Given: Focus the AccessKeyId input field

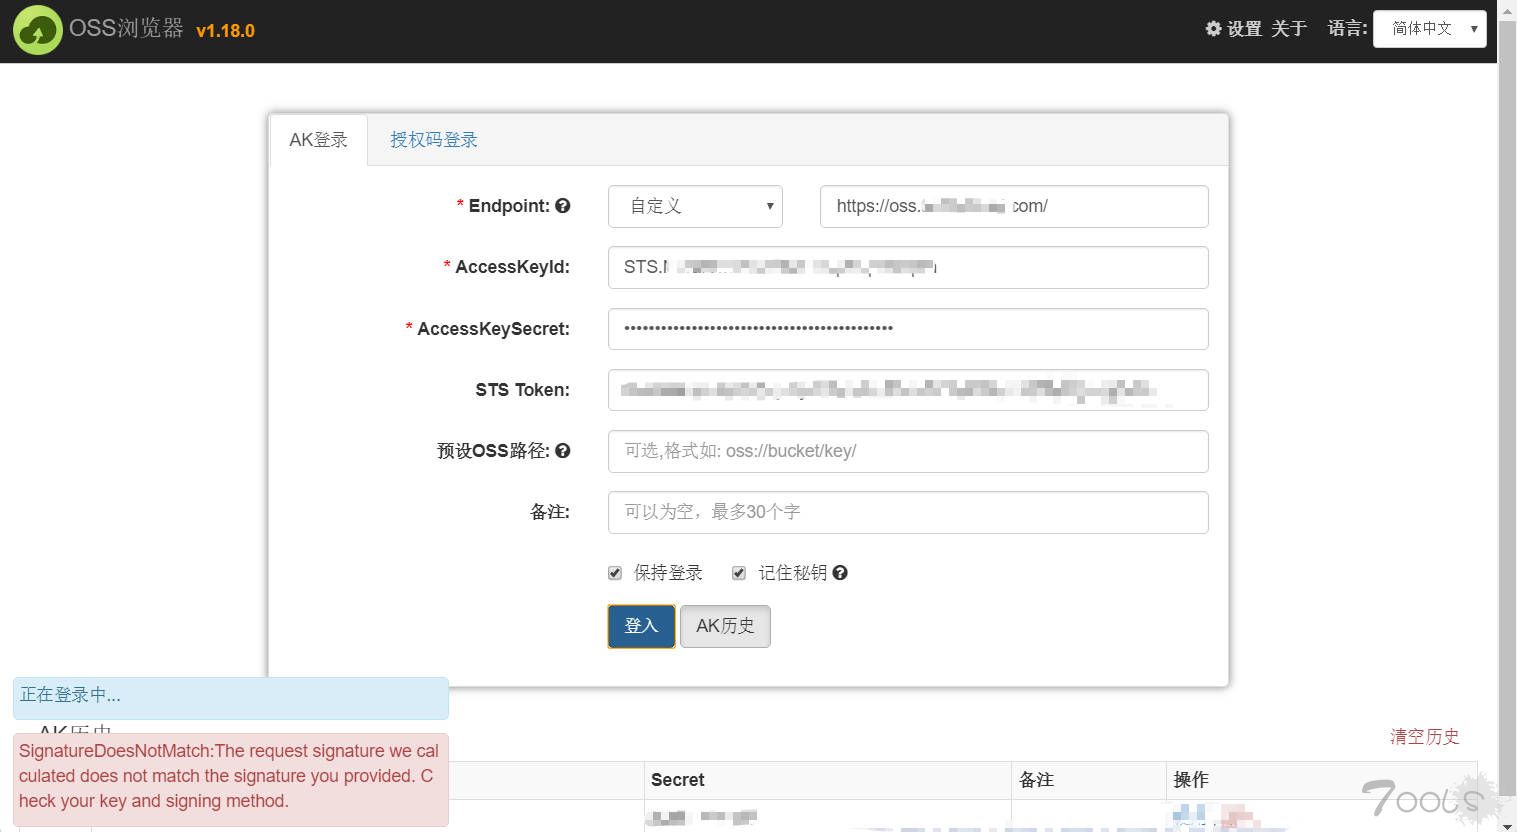Looking at the screenshot, I should coord(908,267).
